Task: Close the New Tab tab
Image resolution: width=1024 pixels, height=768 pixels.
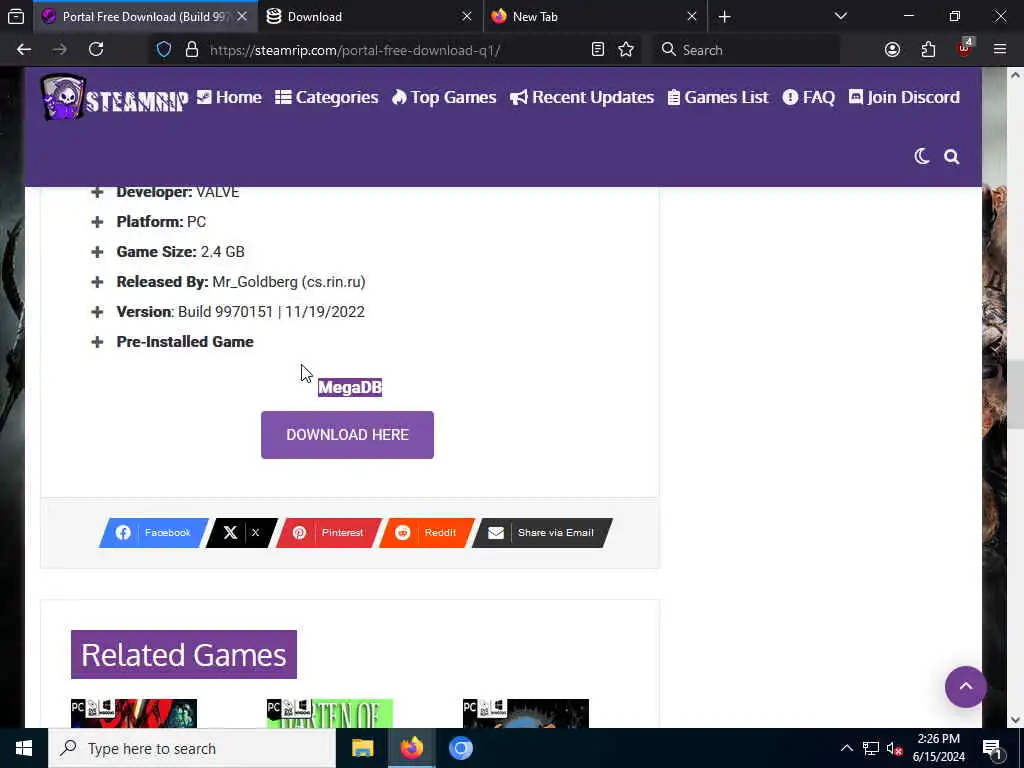Action: (692, 16)
